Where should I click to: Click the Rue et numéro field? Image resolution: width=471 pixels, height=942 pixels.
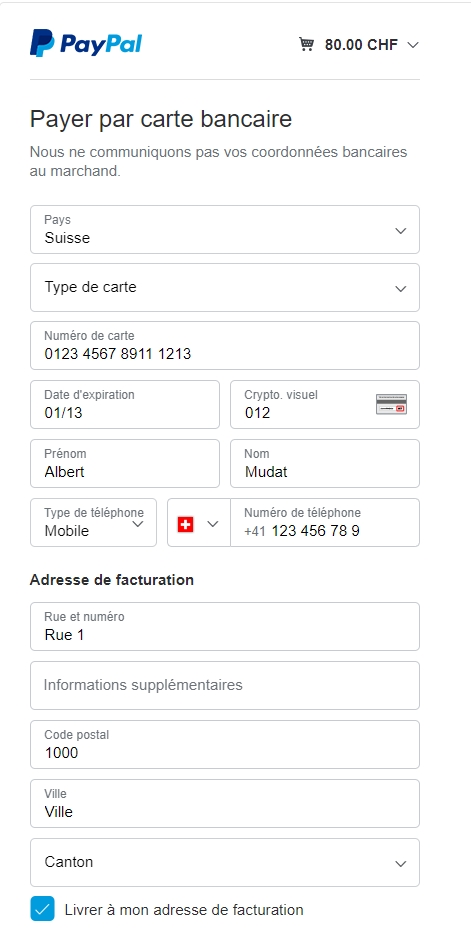tap(225, 627)
